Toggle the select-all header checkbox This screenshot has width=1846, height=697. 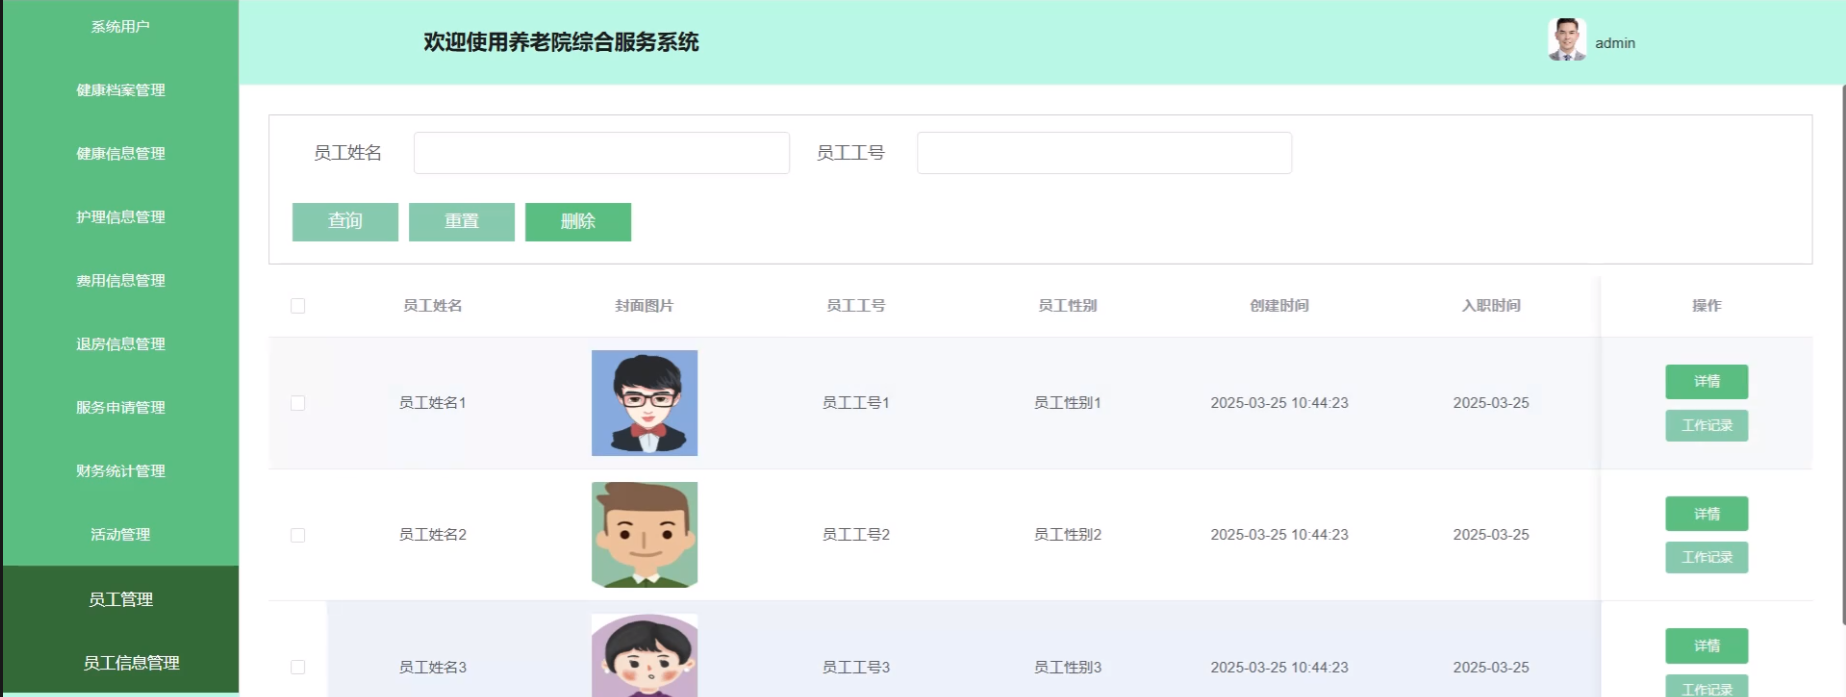[298, 306]
